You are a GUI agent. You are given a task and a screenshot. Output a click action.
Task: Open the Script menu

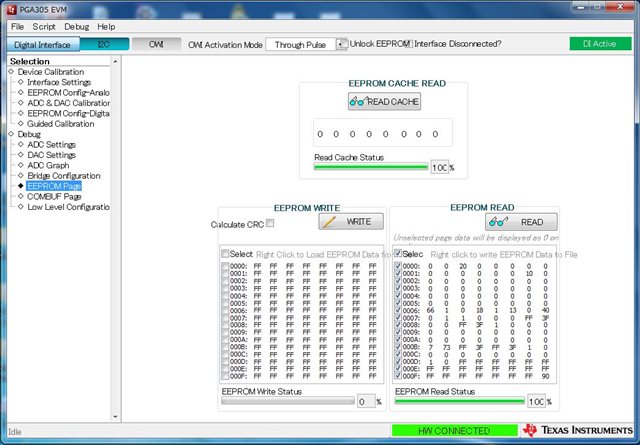(x=44, y=27)
